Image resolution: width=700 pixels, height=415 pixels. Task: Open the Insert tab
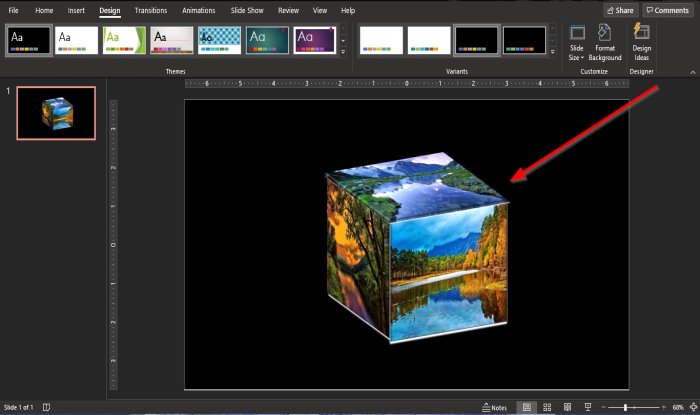pyautogui.click(x=76, y=10)
